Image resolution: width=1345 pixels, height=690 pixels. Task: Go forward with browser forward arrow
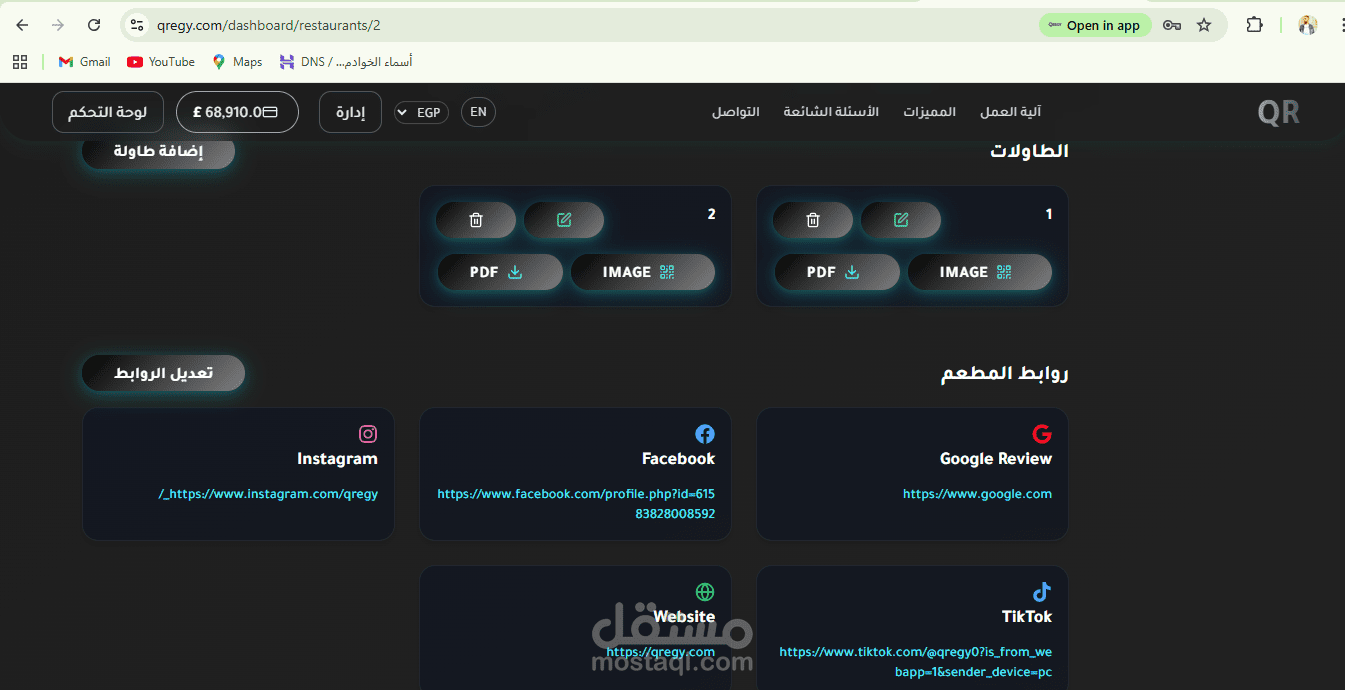(58, 25)
